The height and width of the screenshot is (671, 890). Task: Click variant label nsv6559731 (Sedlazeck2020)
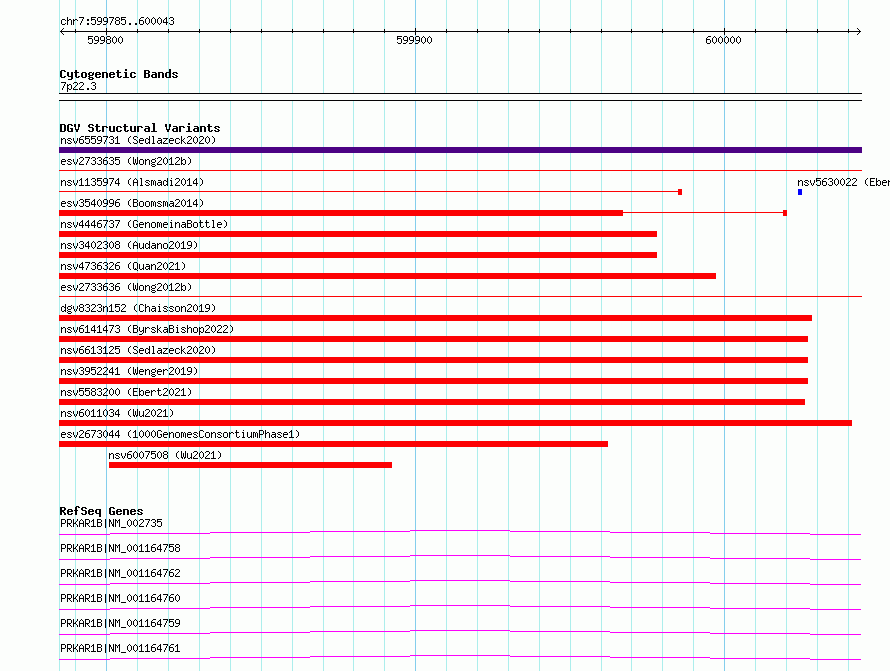click(x=138, y=140)
